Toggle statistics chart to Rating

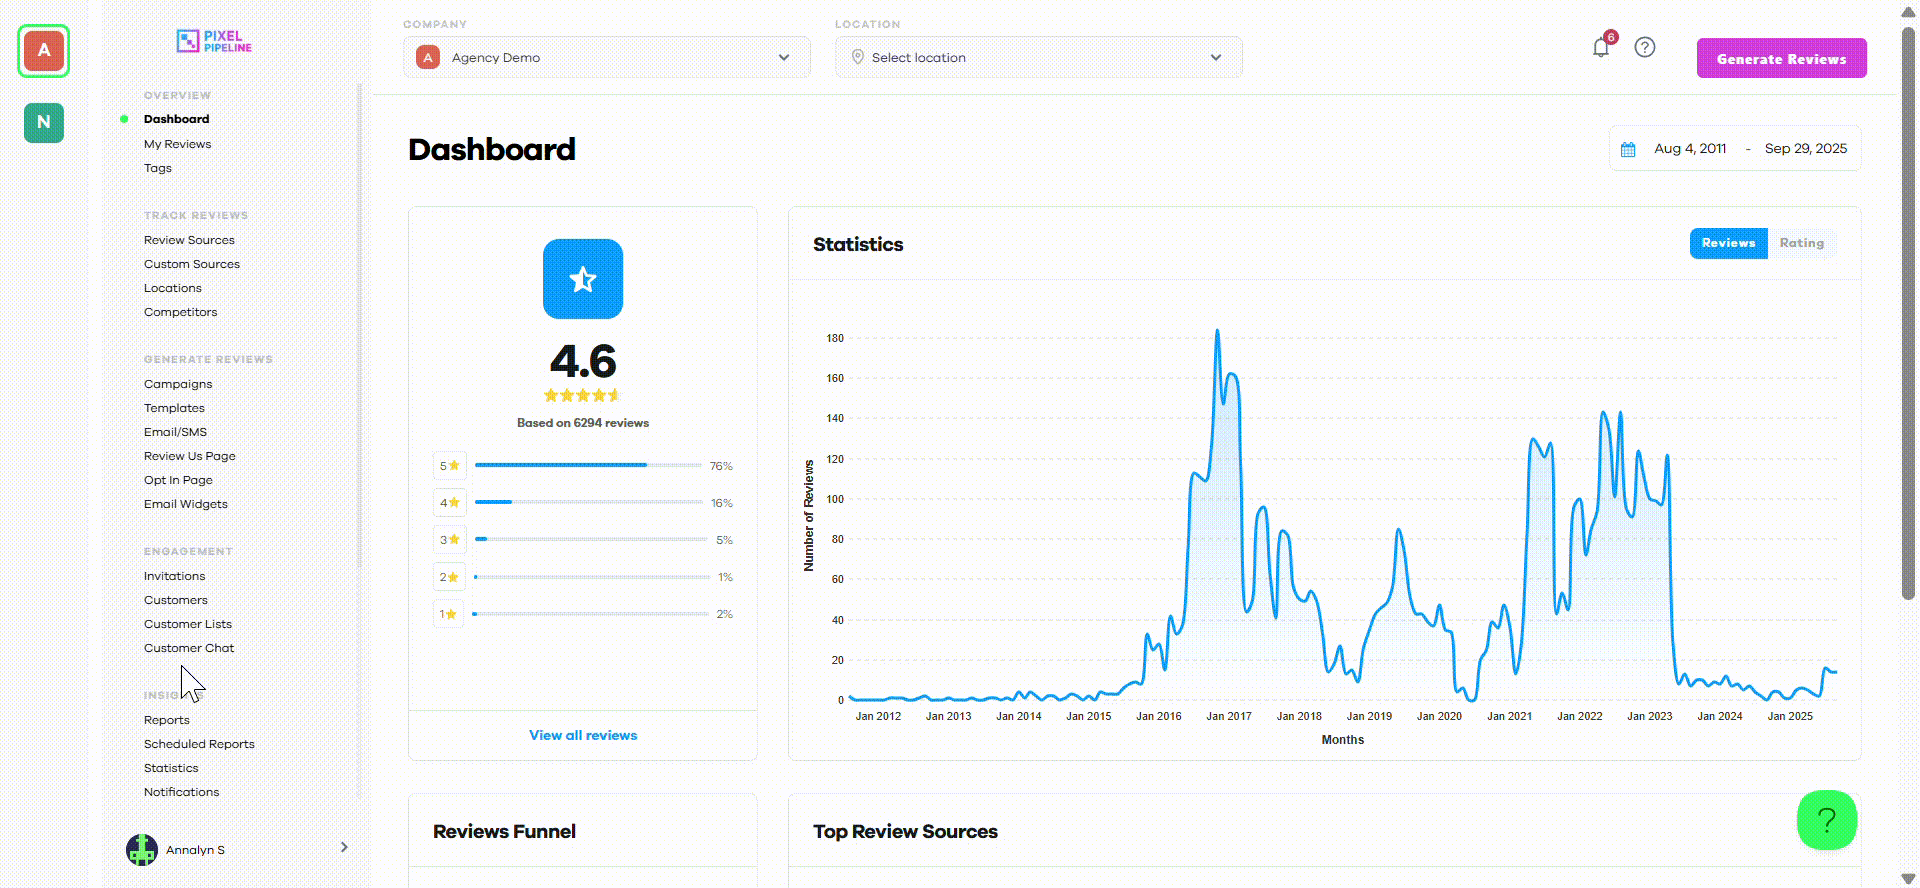1801,243
